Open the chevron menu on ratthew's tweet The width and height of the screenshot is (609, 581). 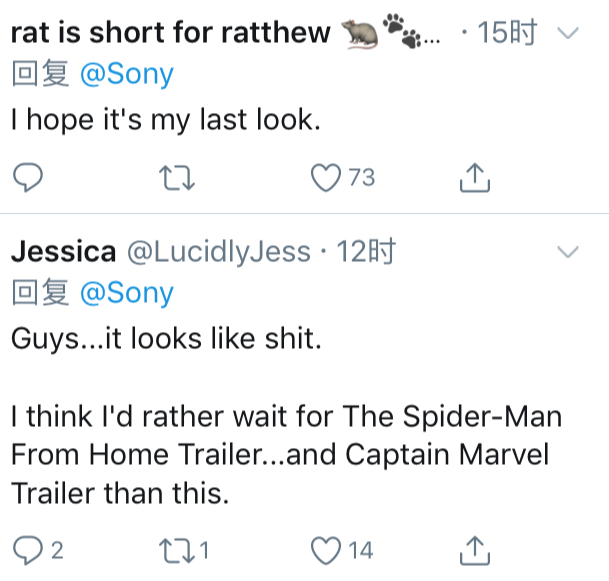568,33
